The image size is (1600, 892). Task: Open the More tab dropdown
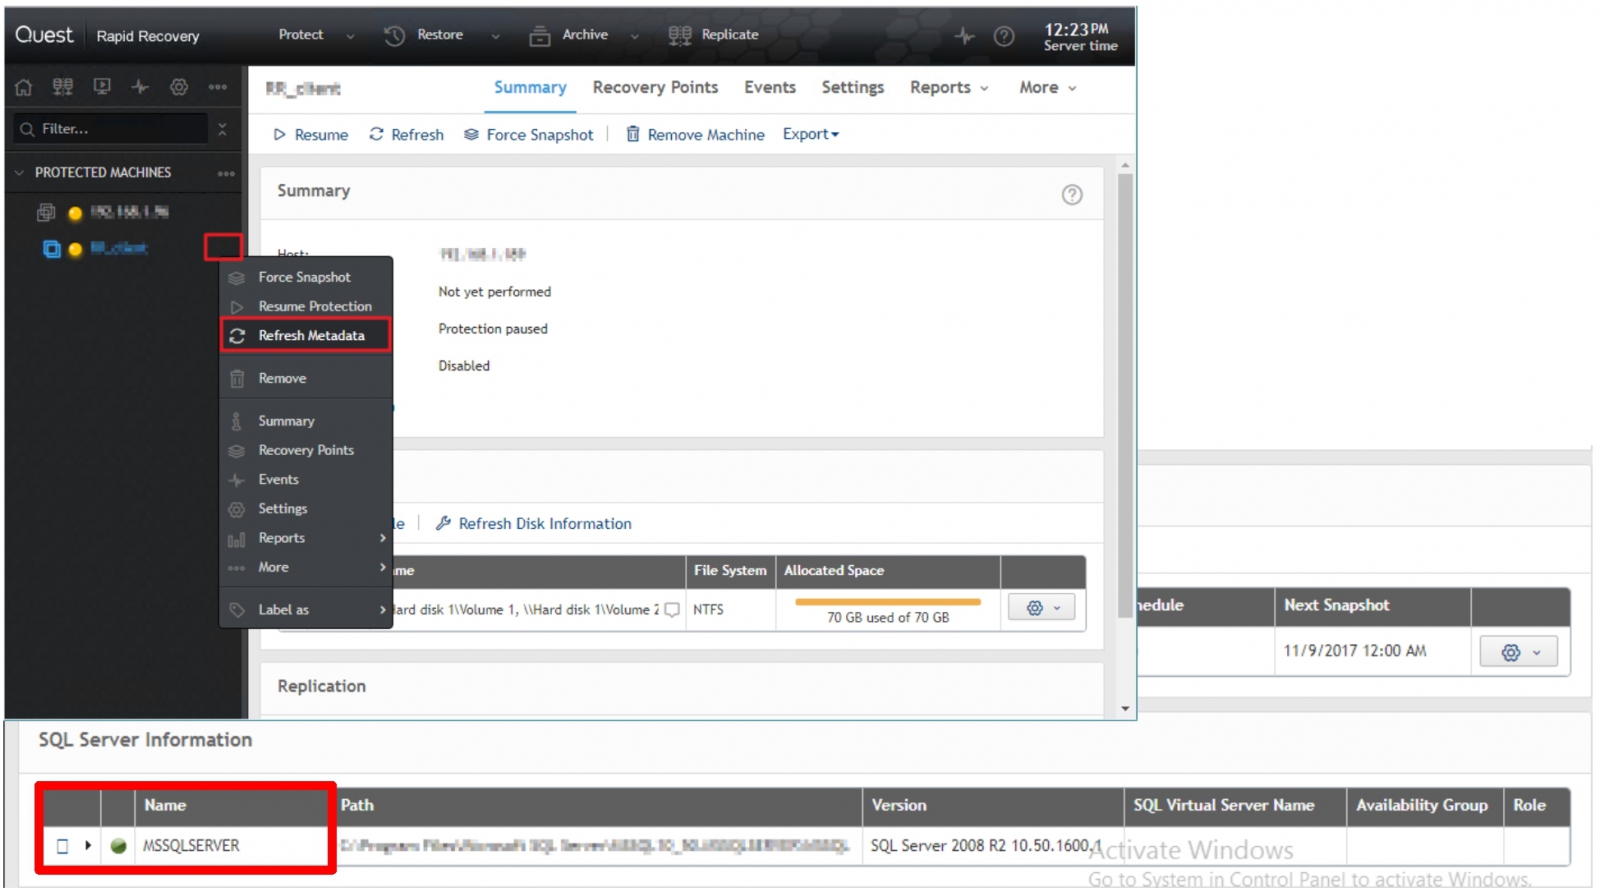(1048, 88)
